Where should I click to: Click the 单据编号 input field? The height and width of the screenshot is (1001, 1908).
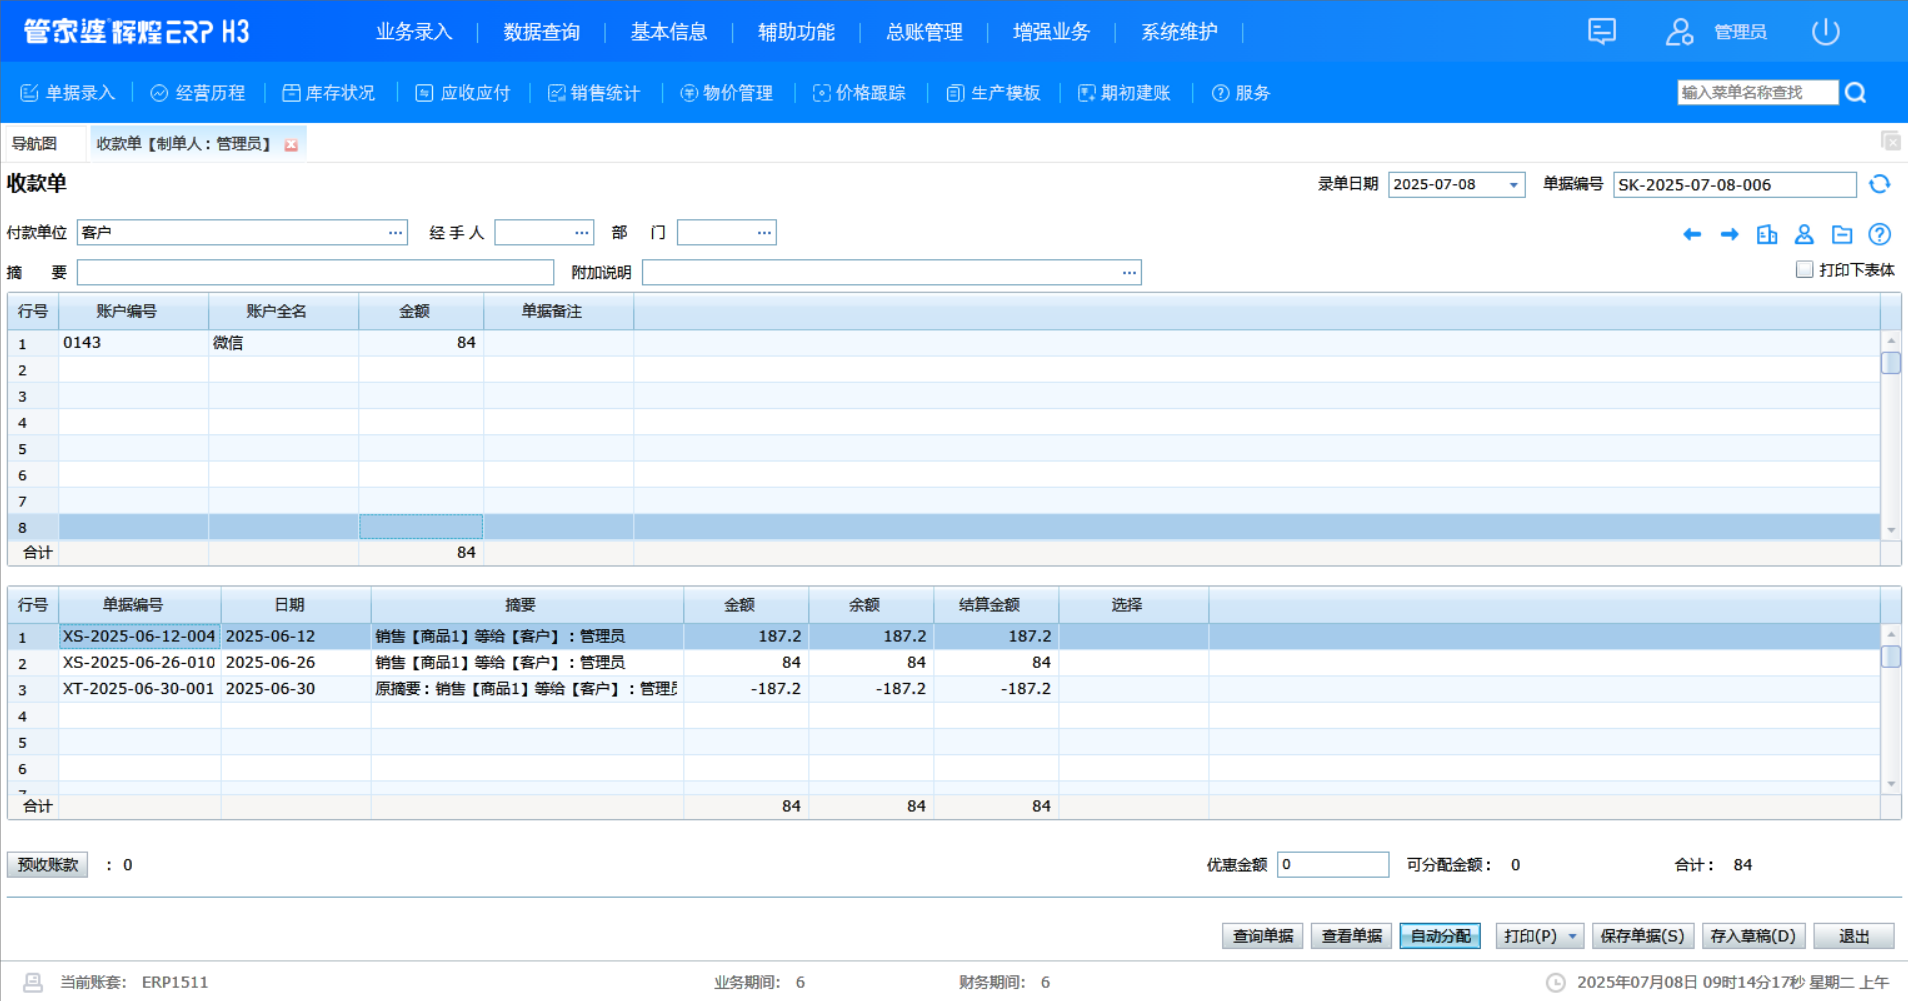click(x=1735, y=185)
